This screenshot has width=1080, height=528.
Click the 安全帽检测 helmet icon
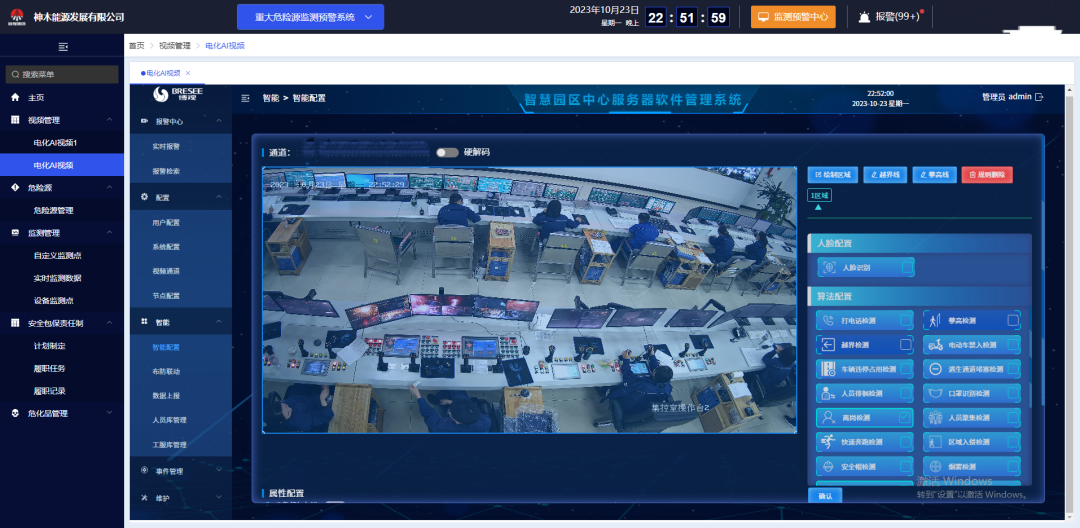tap(827, 466)
